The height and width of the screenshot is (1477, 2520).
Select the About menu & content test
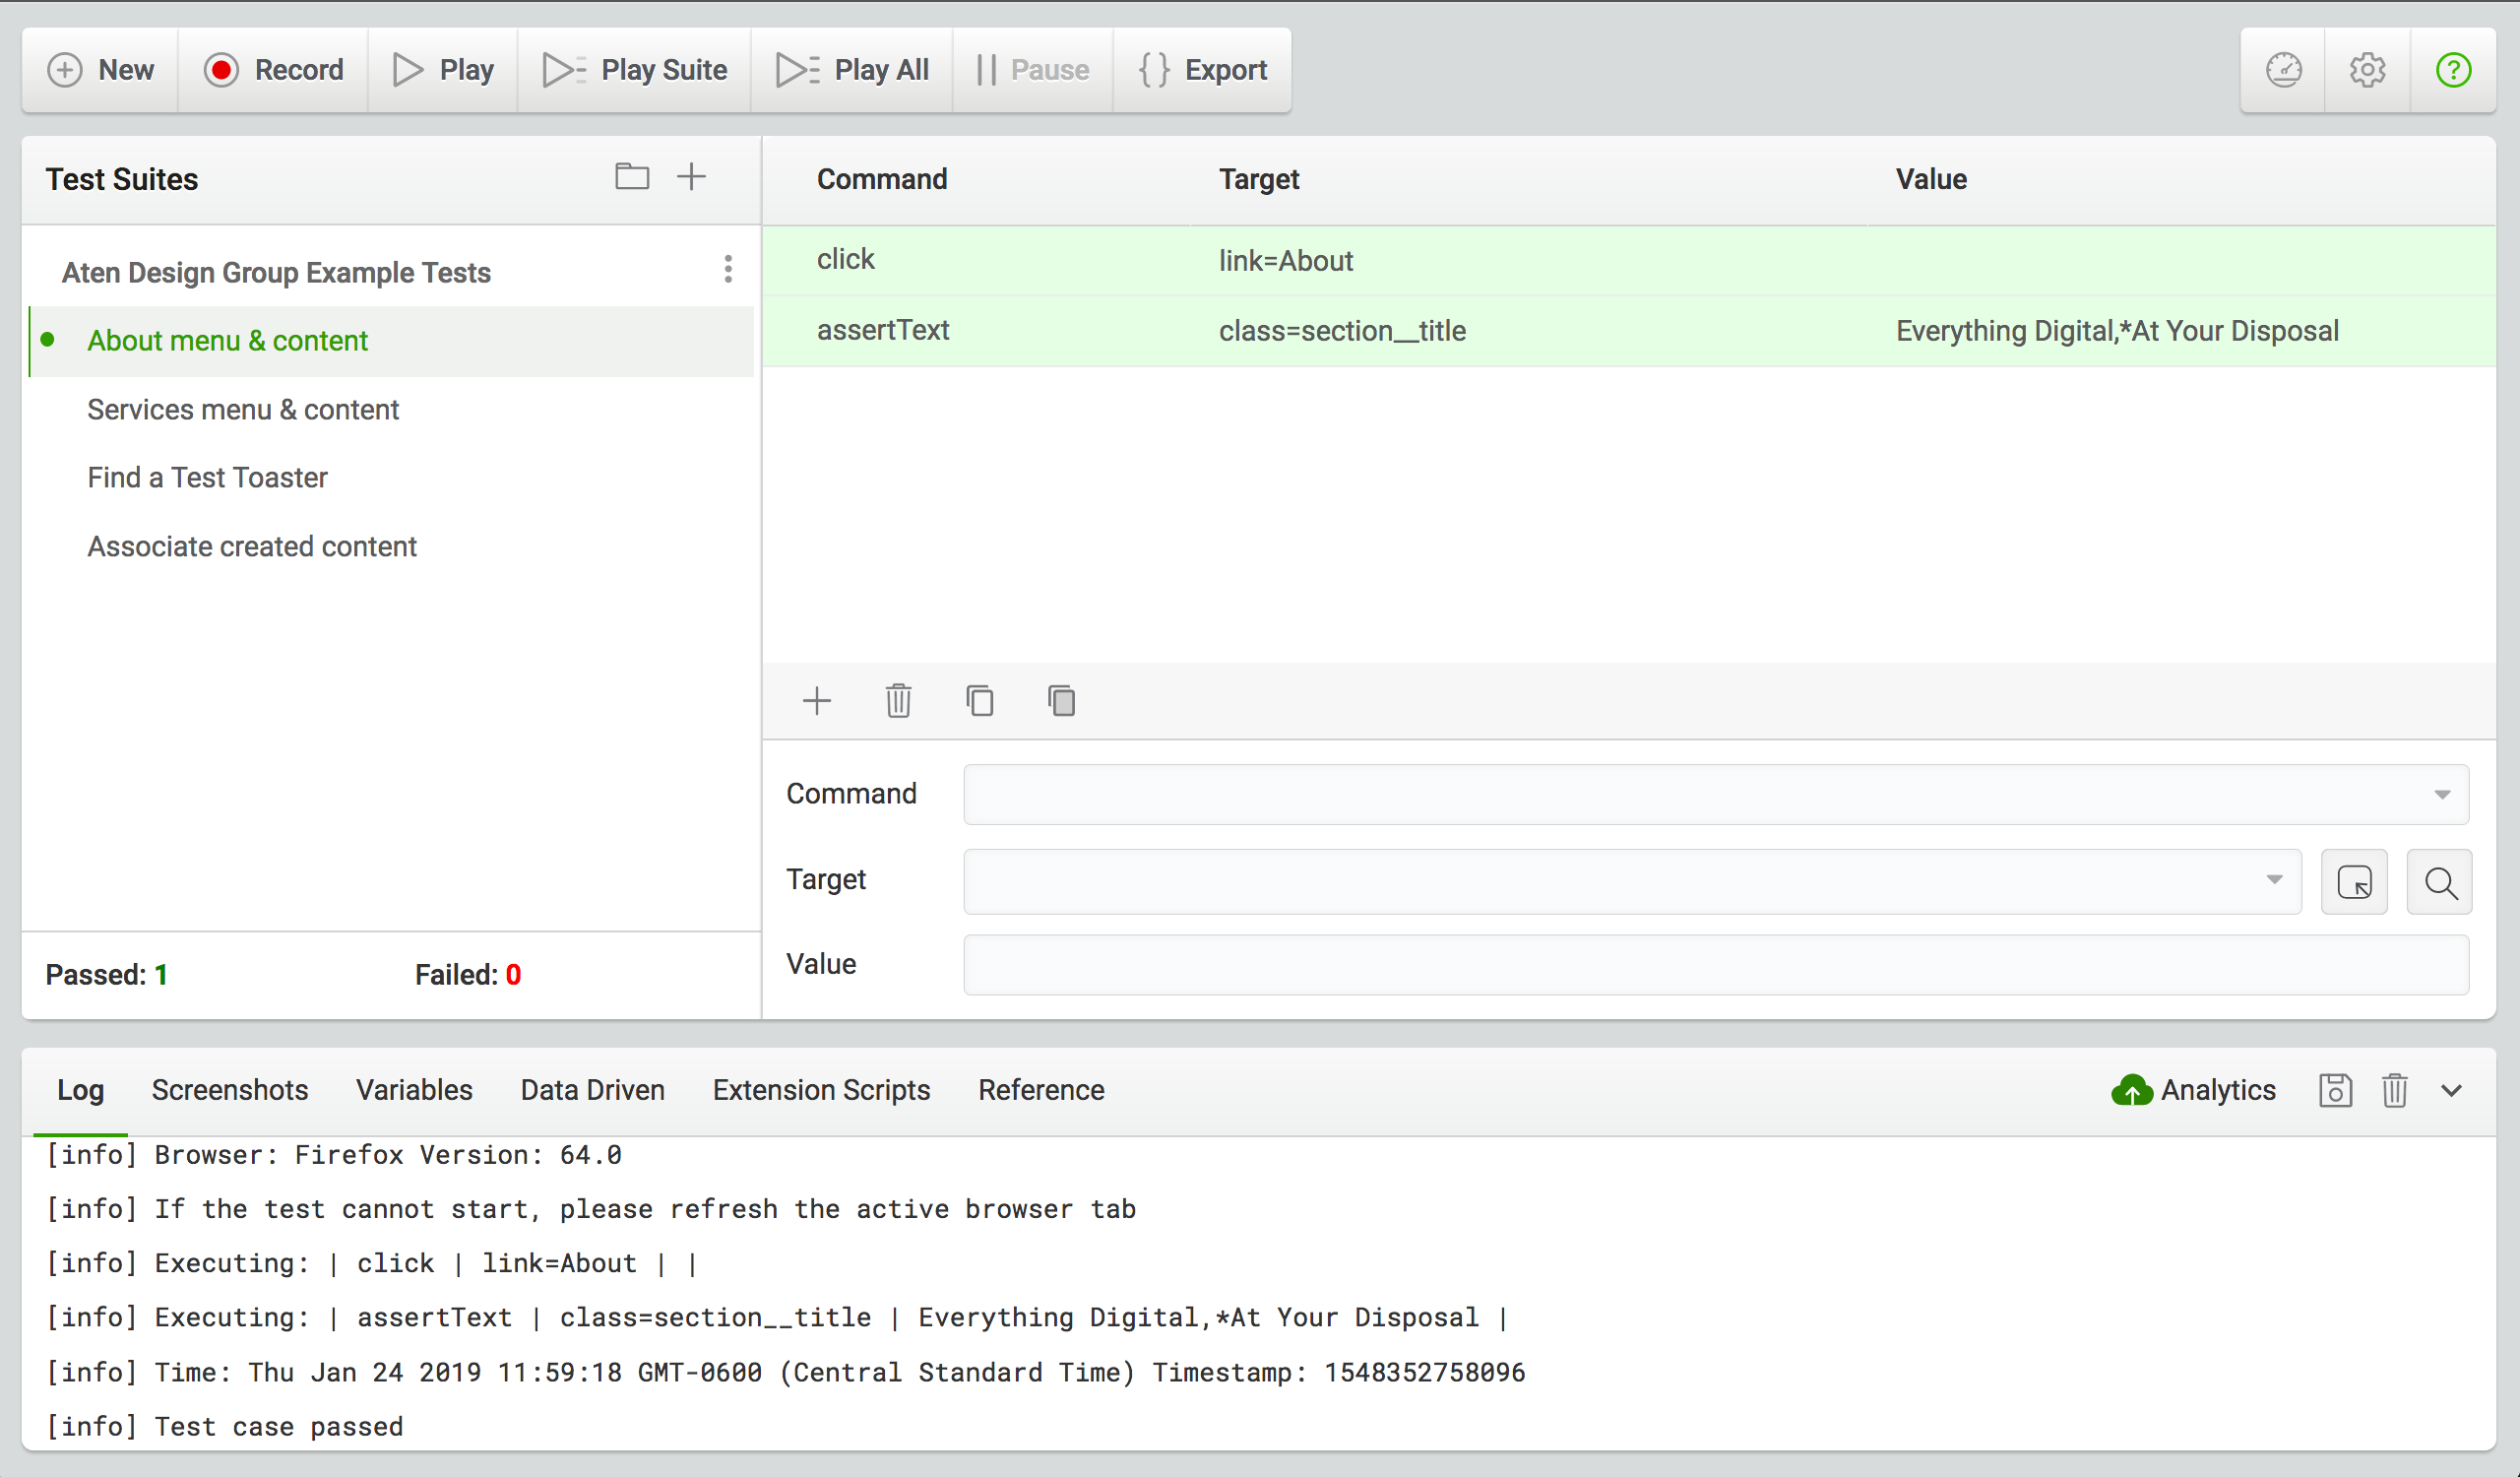391,341
